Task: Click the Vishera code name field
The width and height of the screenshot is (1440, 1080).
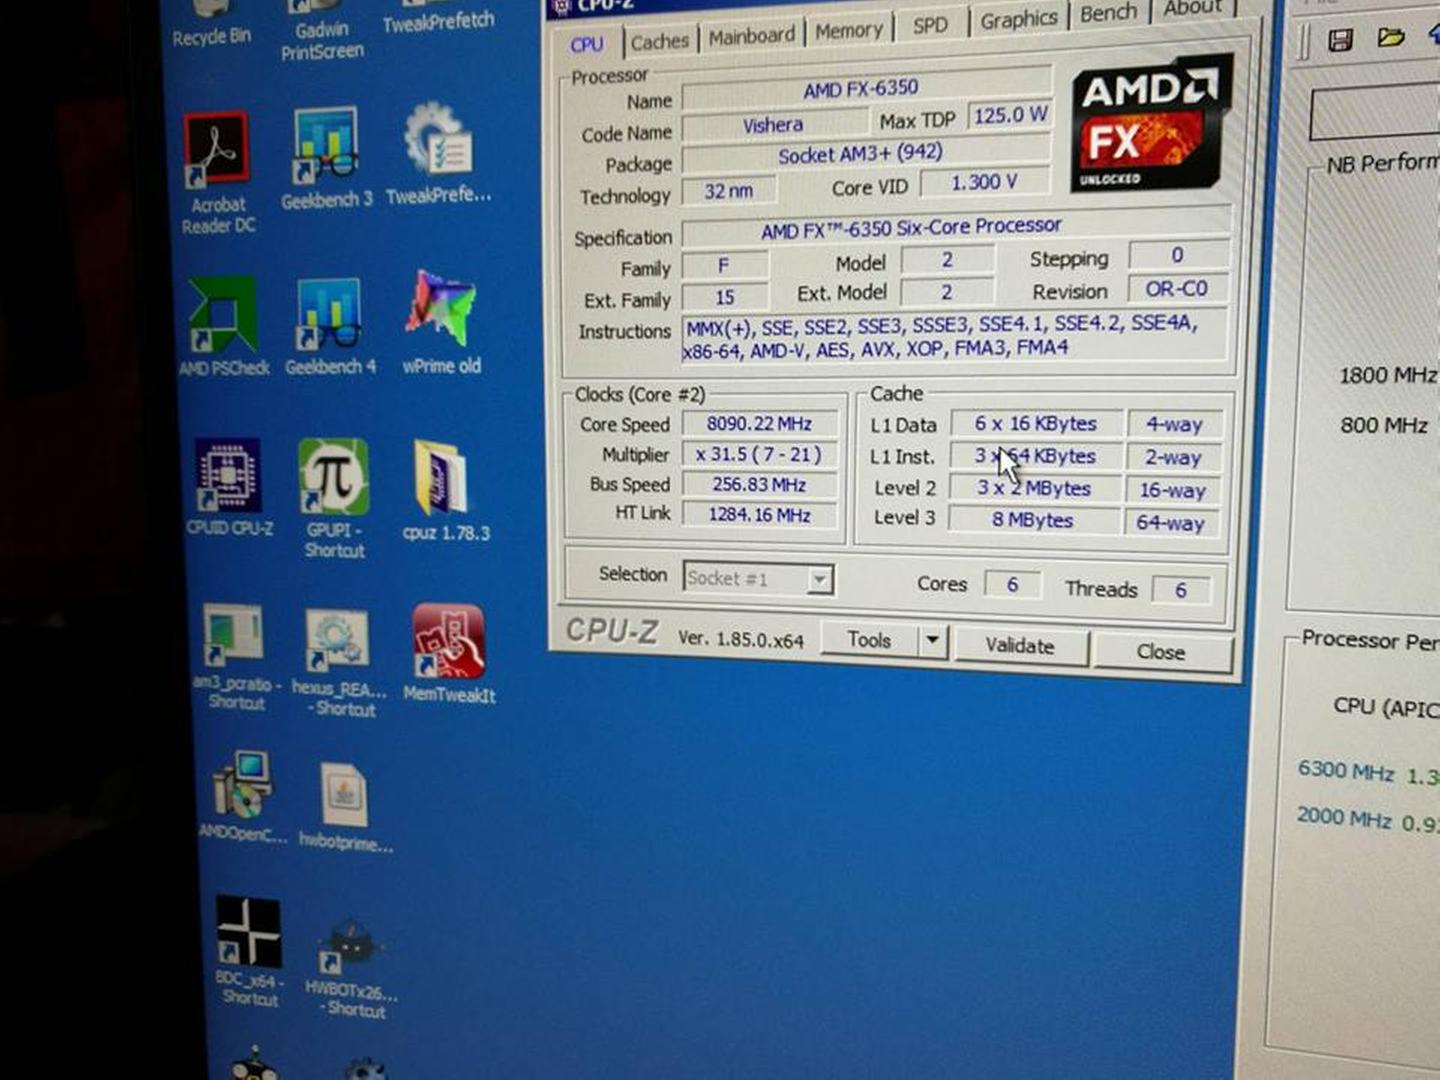Action: click(x=775, y=125)
